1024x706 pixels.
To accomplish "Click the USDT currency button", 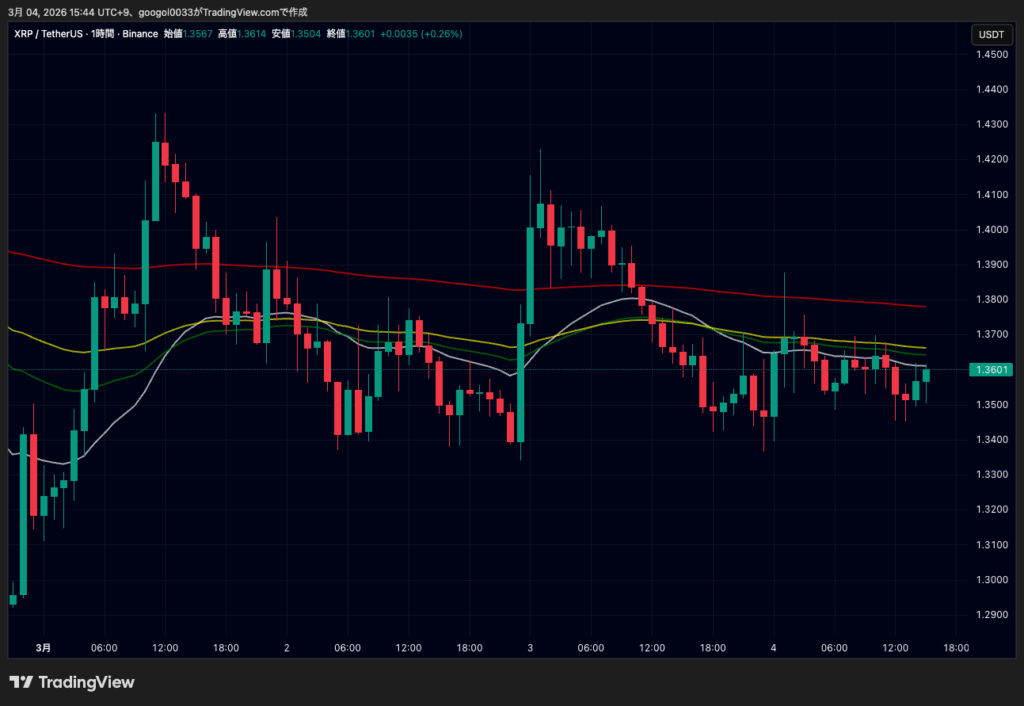I will [x=991, y=35].
